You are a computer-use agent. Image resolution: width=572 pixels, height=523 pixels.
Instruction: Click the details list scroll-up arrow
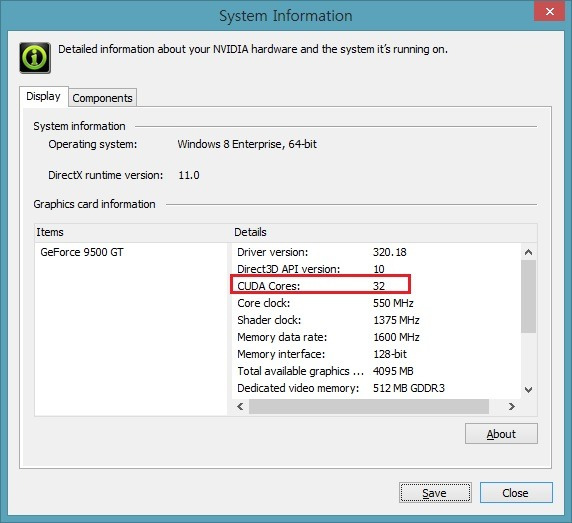[x=528, y=252]
